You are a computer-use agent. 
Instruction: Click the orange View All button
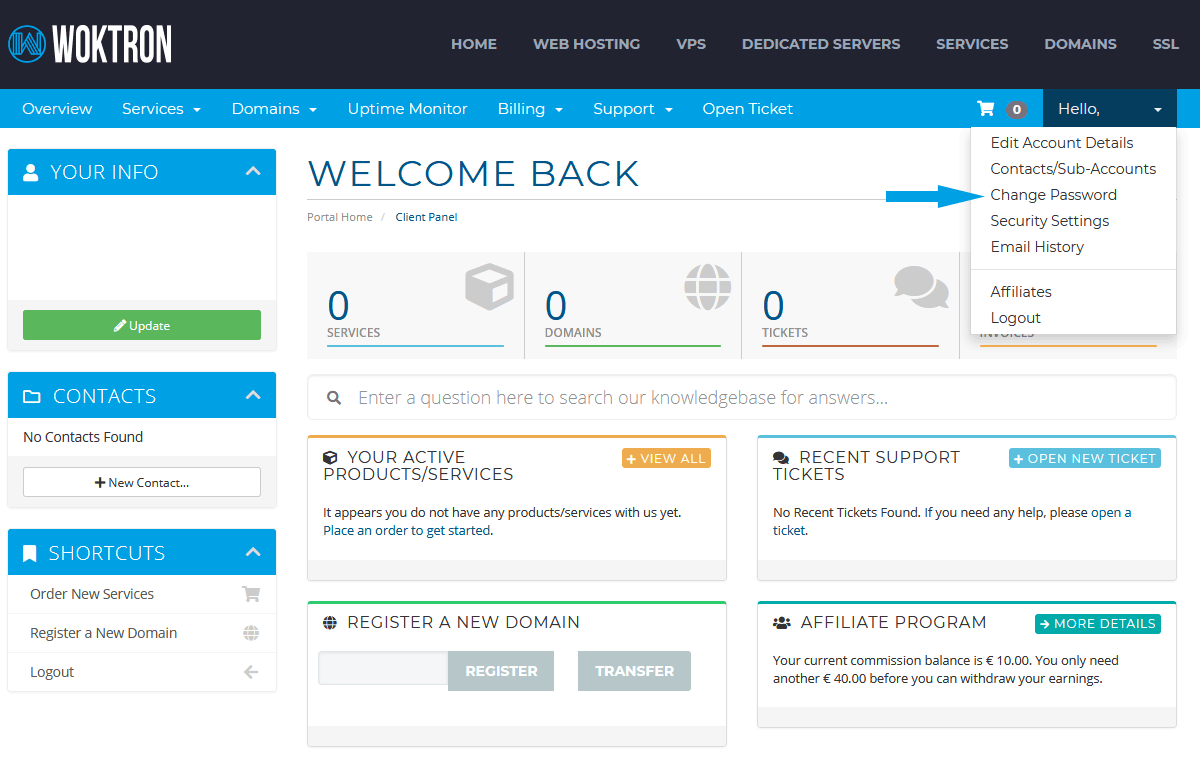pos(666,458)
